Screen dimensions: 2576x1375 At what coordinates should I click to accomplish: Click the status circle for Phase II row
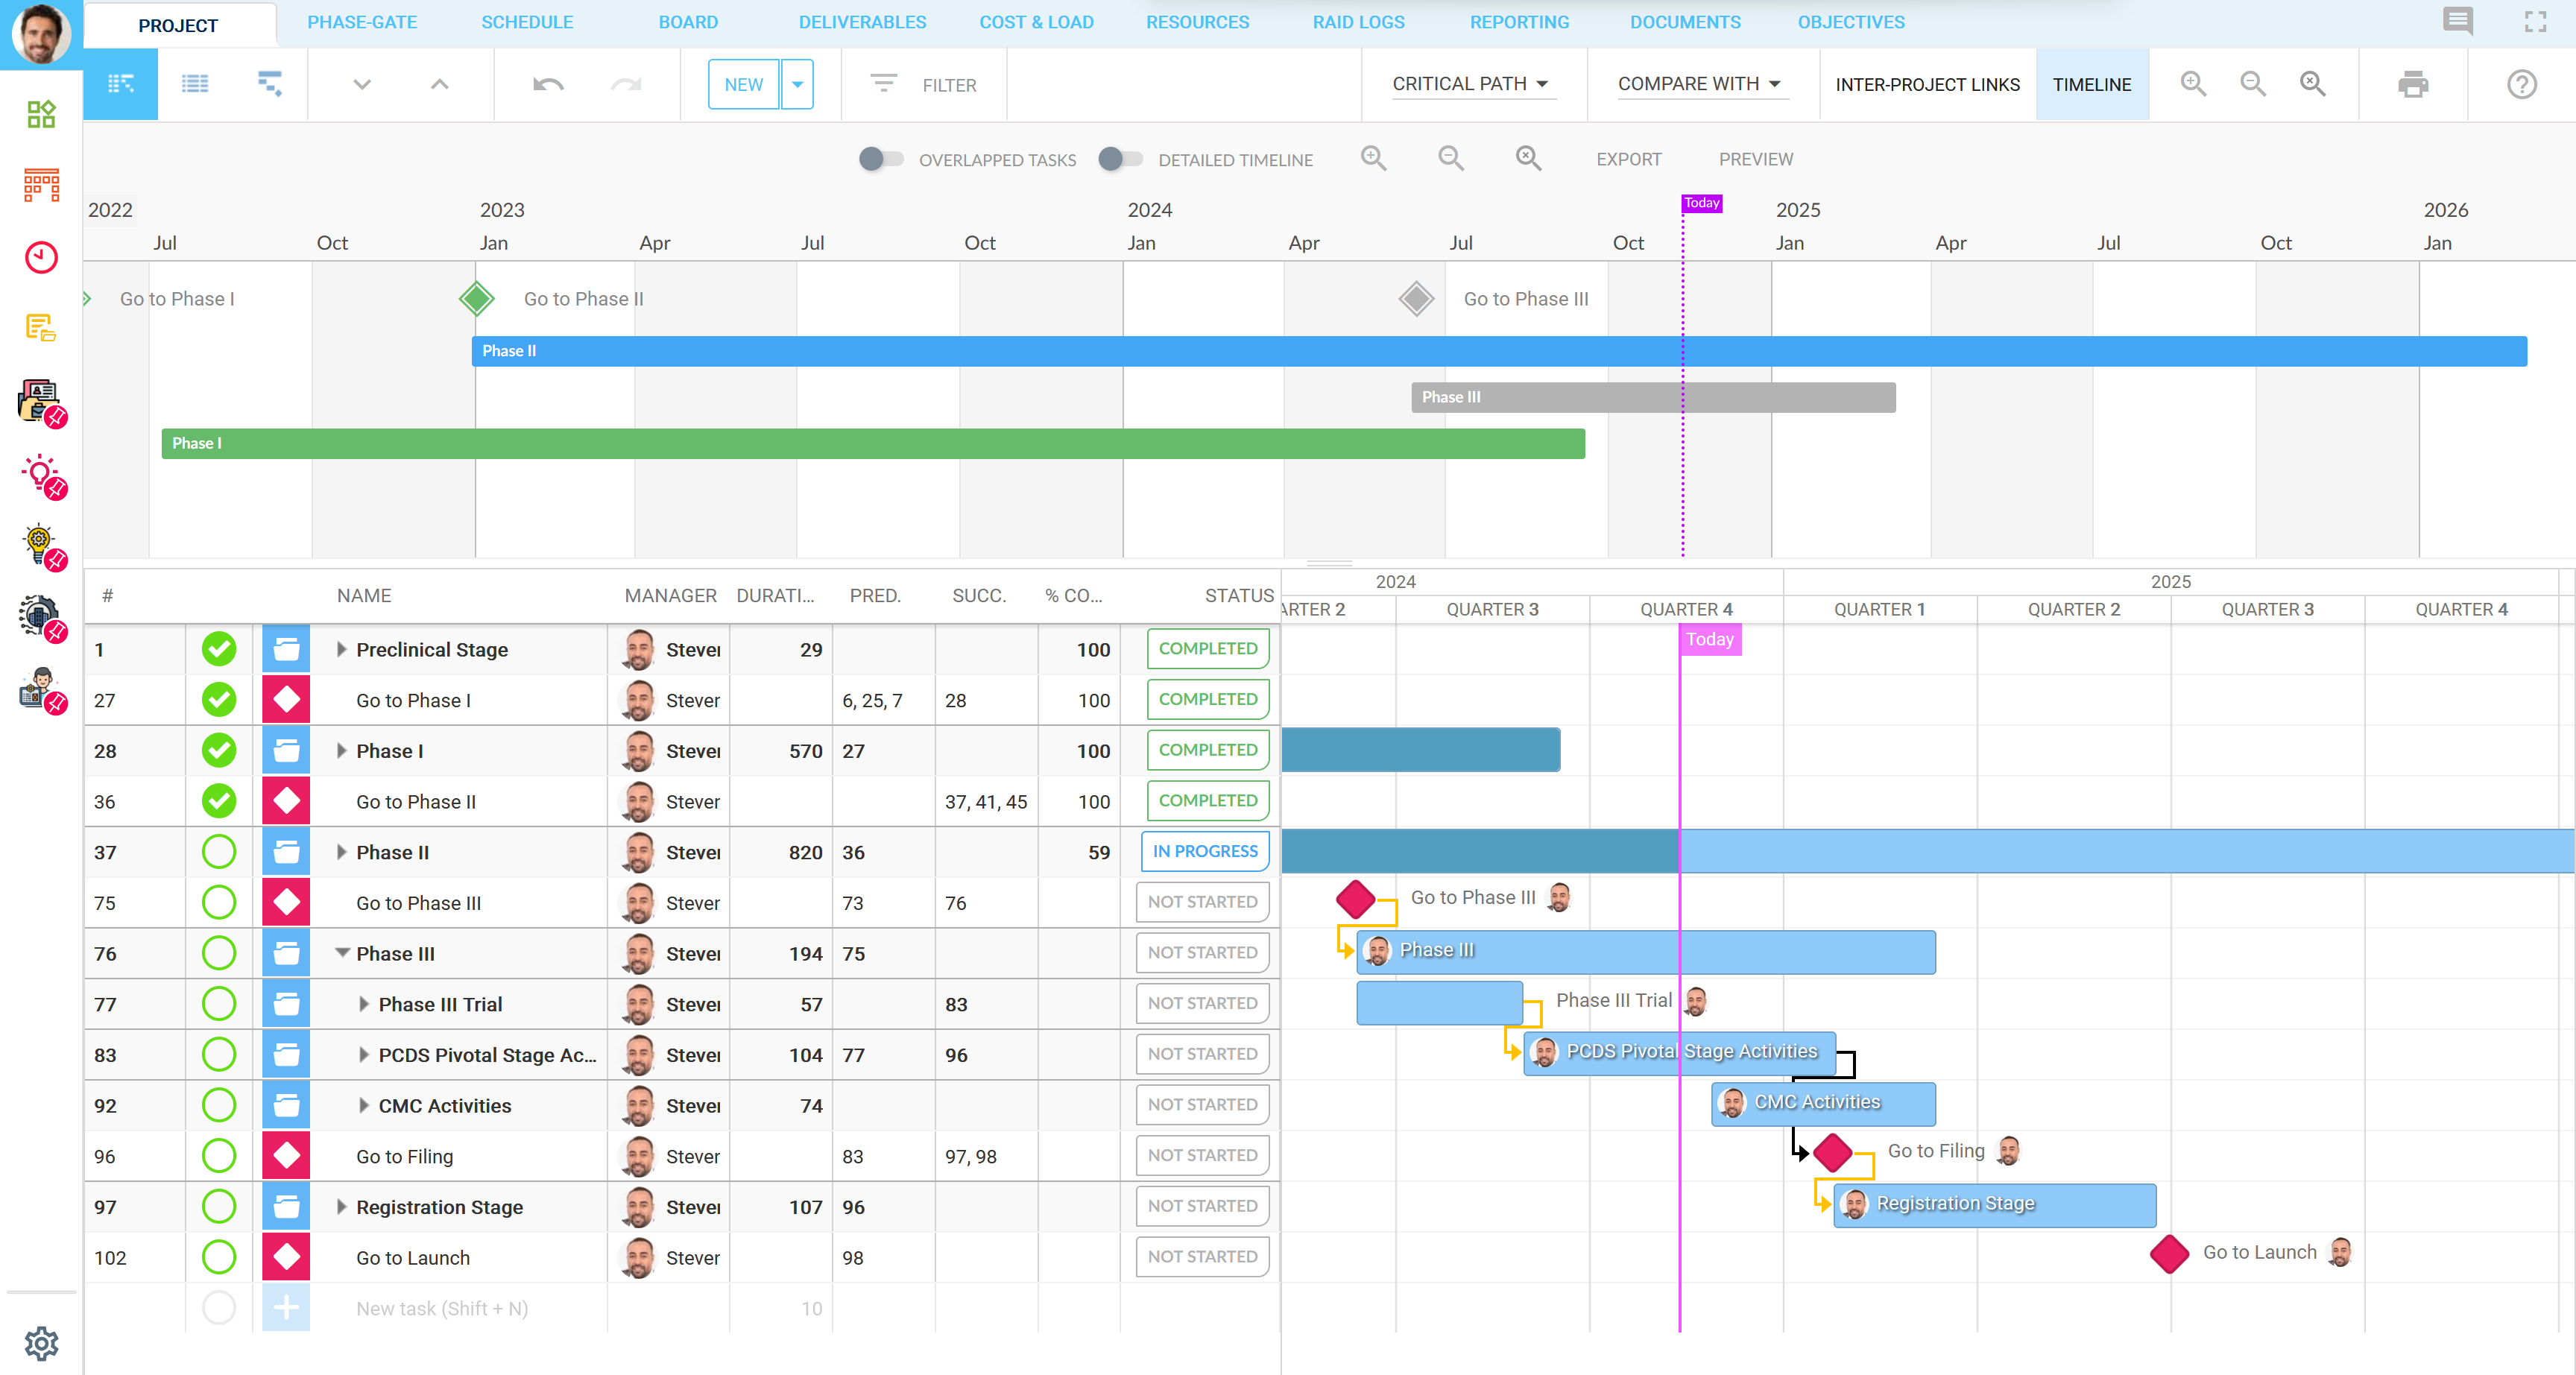219,851
